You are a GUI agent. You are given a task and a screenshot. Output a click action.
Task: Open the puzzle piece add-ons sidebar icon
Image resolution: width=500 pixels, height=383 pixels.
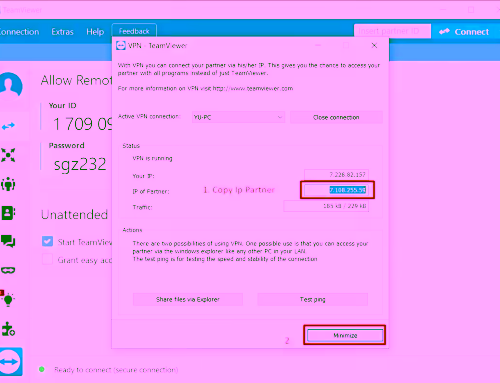(8, 328)
